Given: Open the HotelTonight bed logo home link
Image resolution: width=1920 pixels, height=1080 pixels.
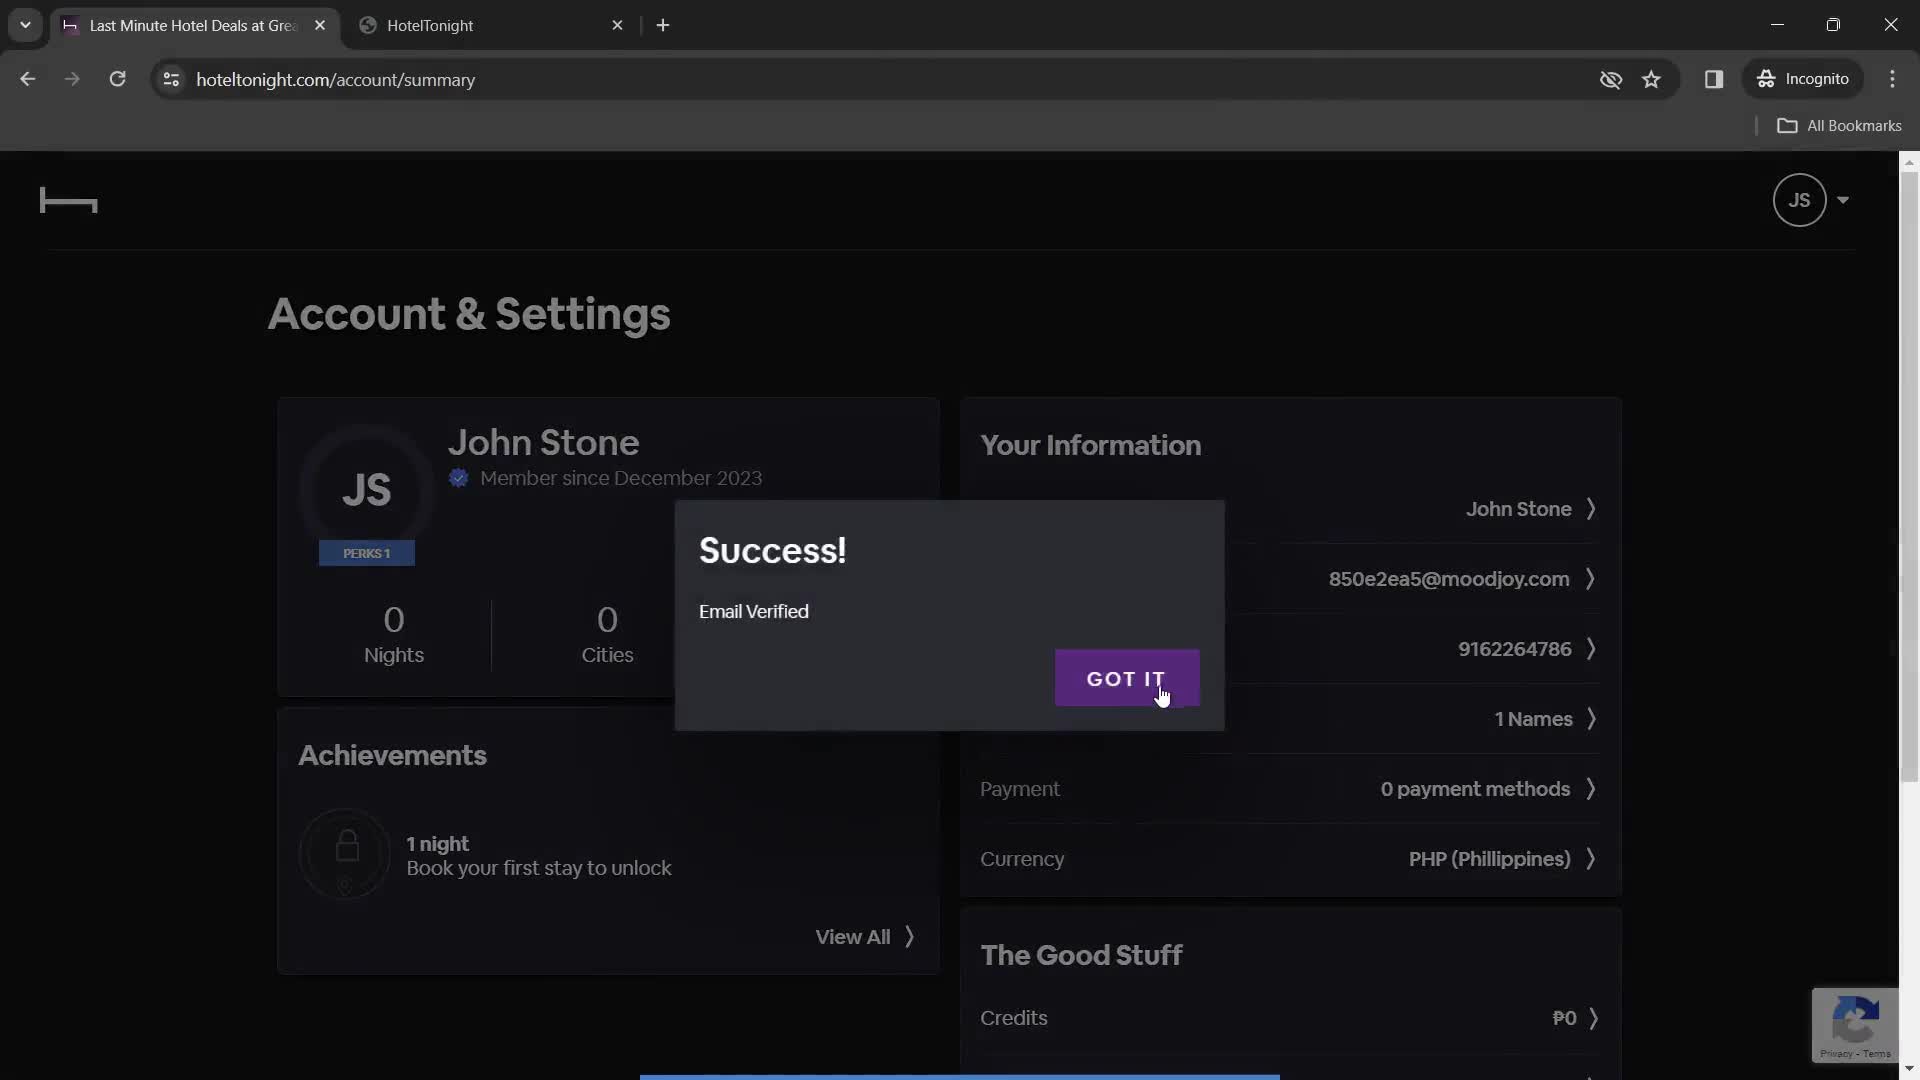Looking at the screenshot, I should coord(68,201).
